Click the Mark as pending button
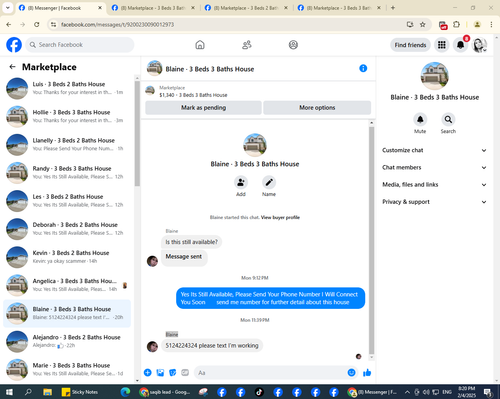Viewport: 500px width, 399px height. 203,108
